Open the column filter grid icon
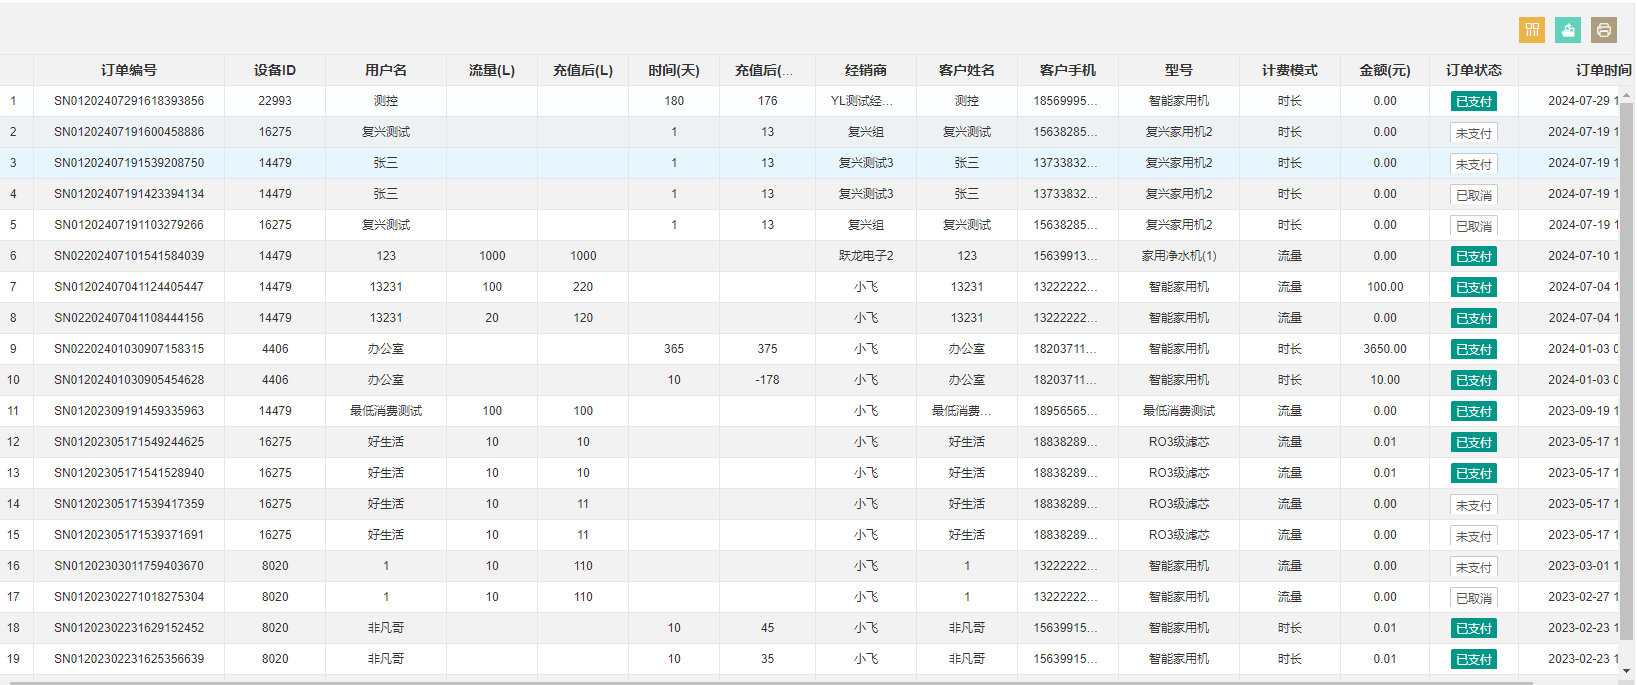1637x685 pixels. tap(1531, 30)
